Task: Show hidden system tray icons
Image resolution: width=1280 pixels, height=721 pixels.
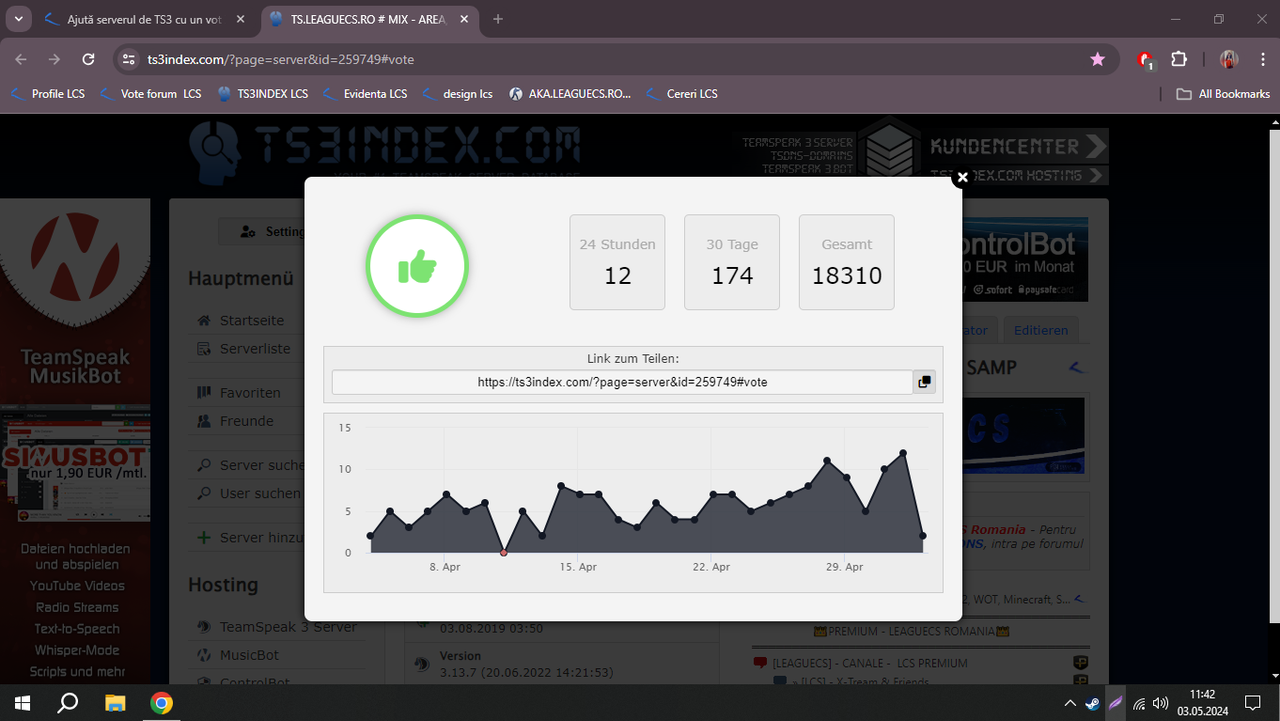Action: 1070,703
